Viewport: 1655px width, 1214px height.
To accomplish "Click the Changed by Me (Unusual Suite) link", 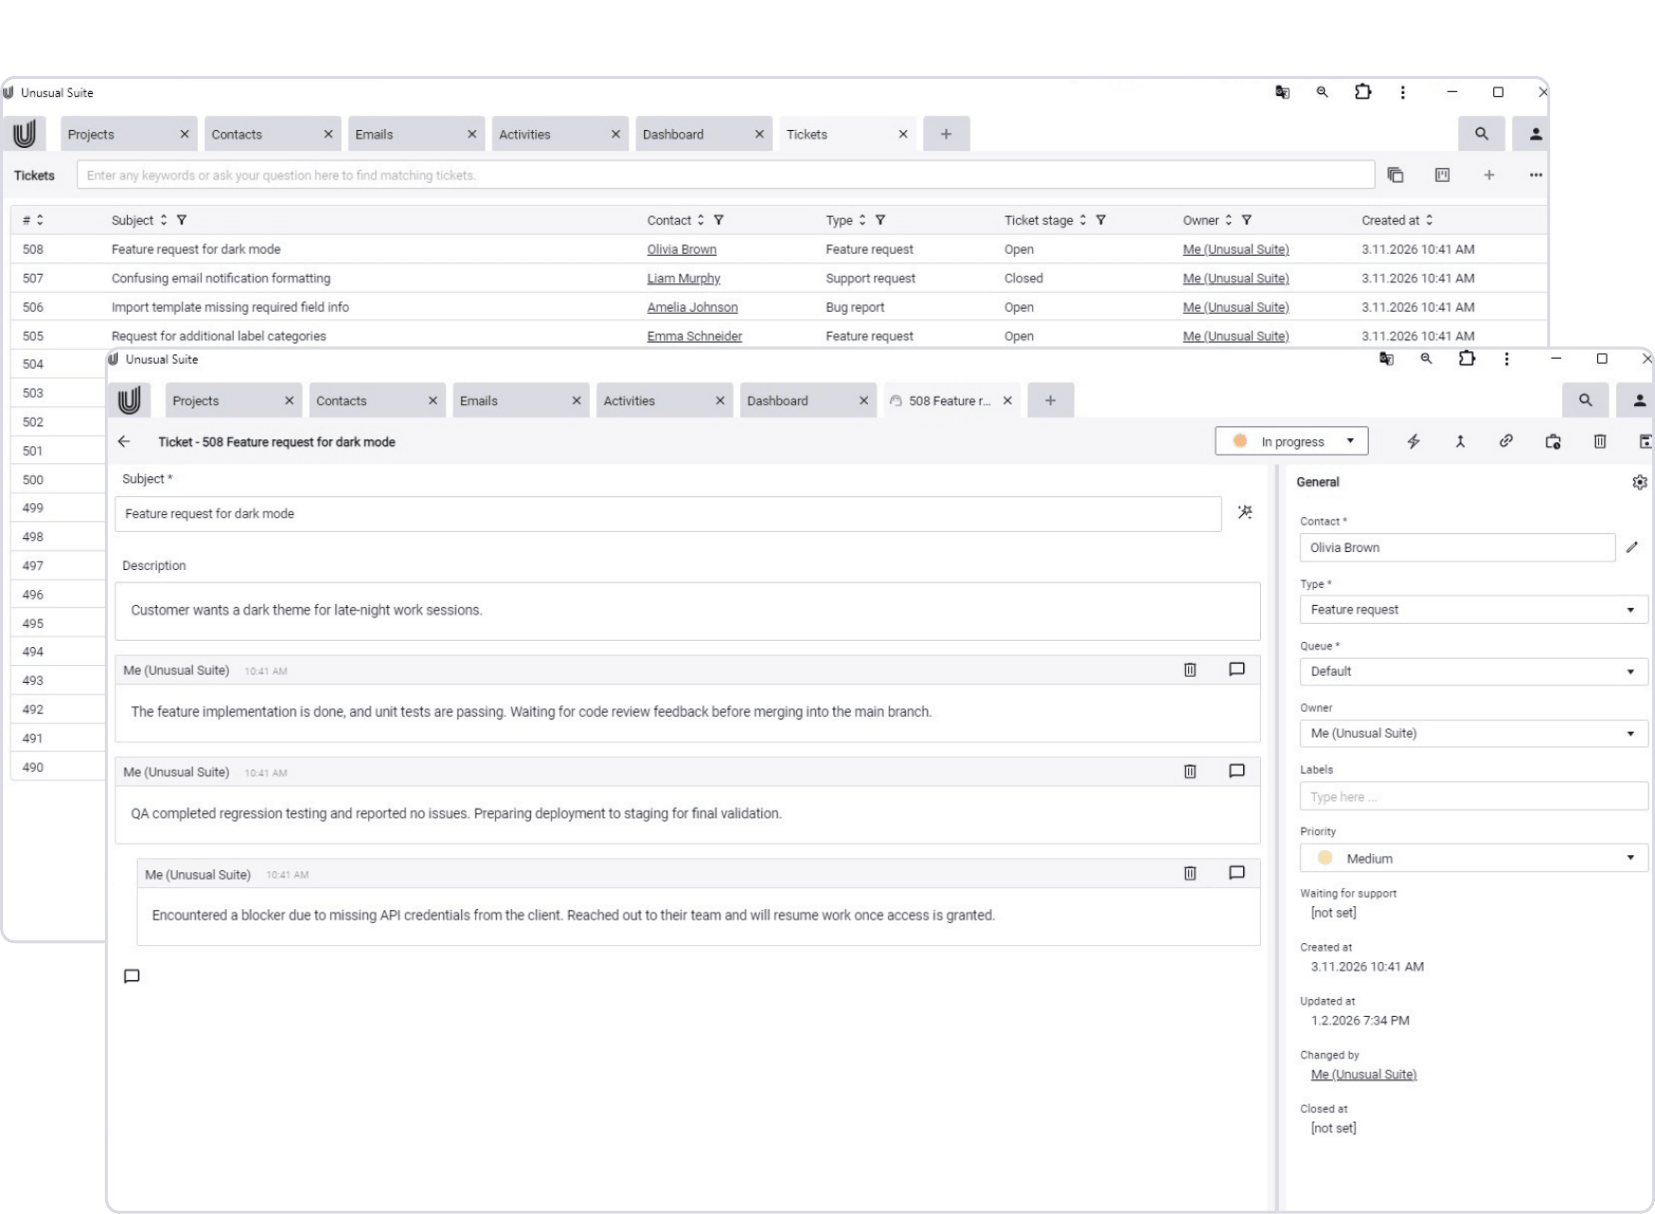I will pyautogui.click(x=1363, y=1074).
